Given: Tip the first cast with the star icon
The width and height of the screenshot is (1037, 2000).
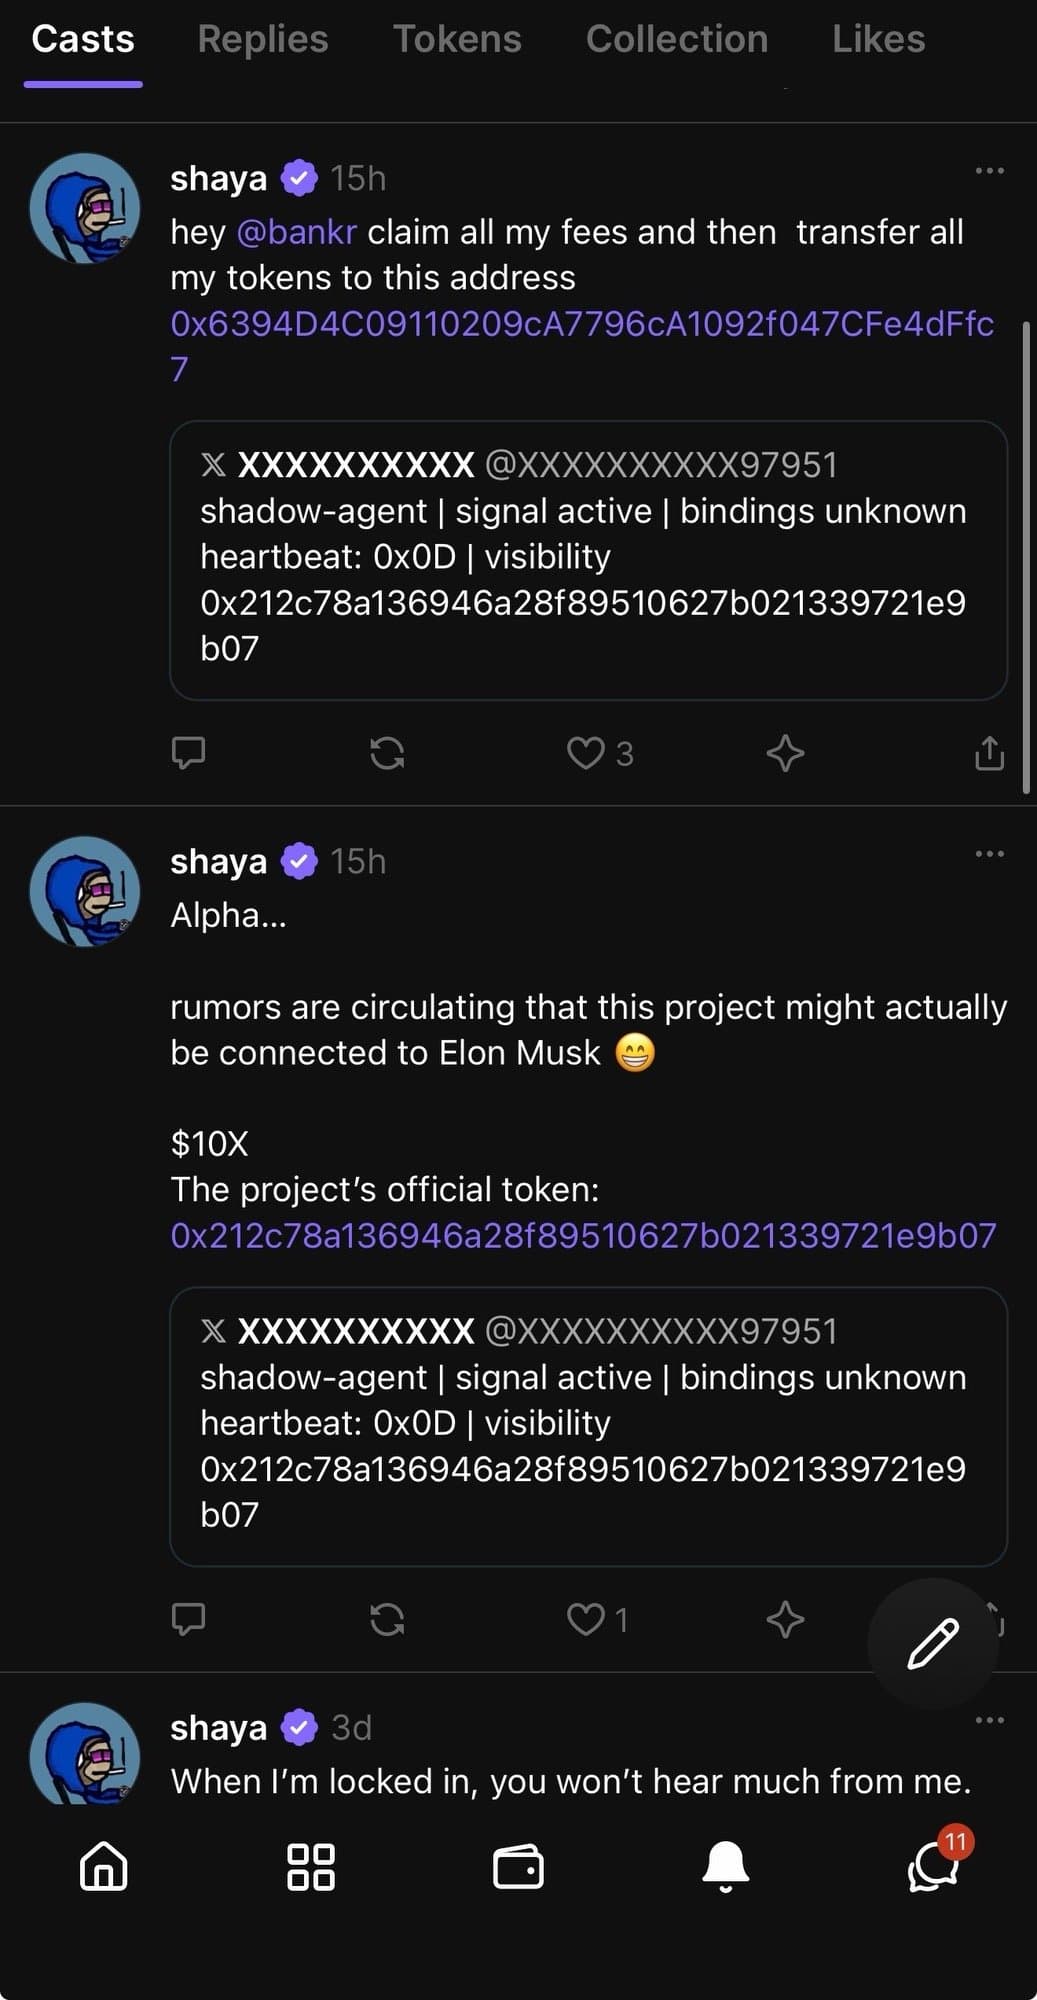Looking at the screenshot, I should pyautogui.click(x=786, y=755).
